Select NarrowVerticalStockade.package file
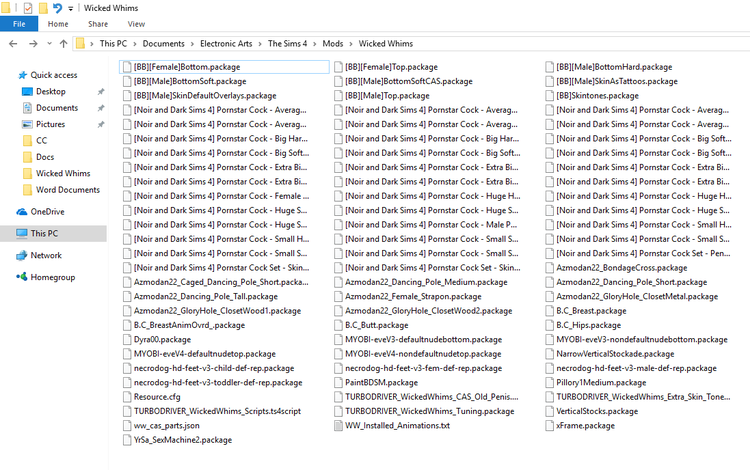The height and width of the screenshot is (470, 750). pyautogui.click(x=615, y=354)
